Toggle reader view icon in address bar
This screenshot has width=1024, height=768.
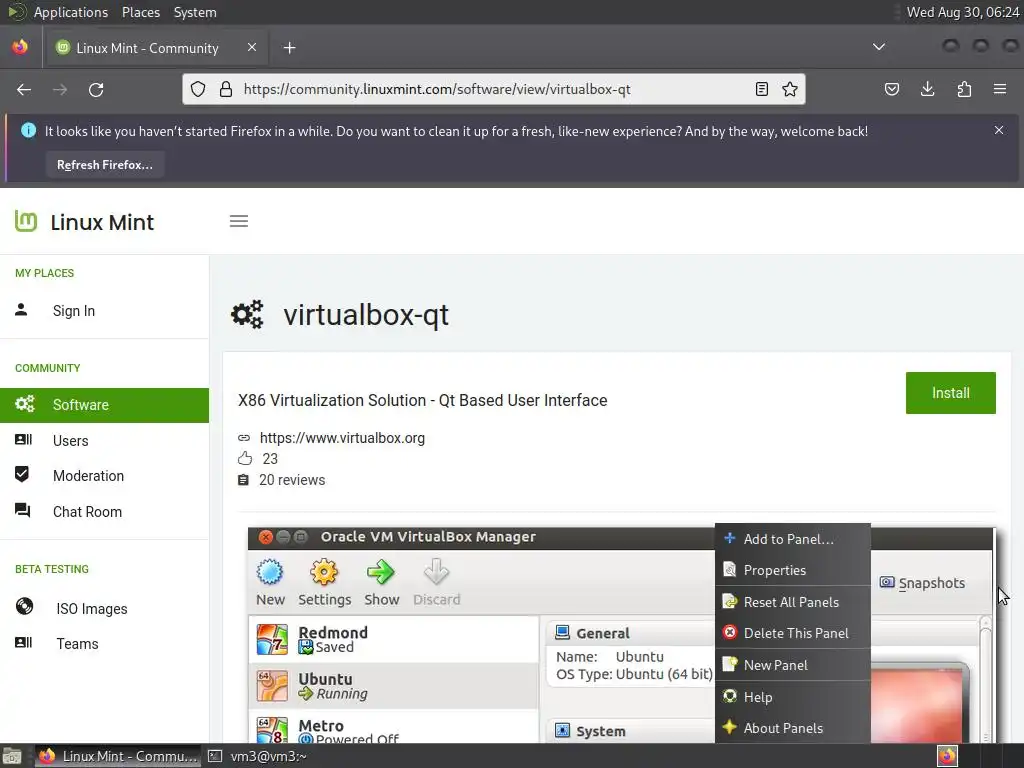pos(761,89)
